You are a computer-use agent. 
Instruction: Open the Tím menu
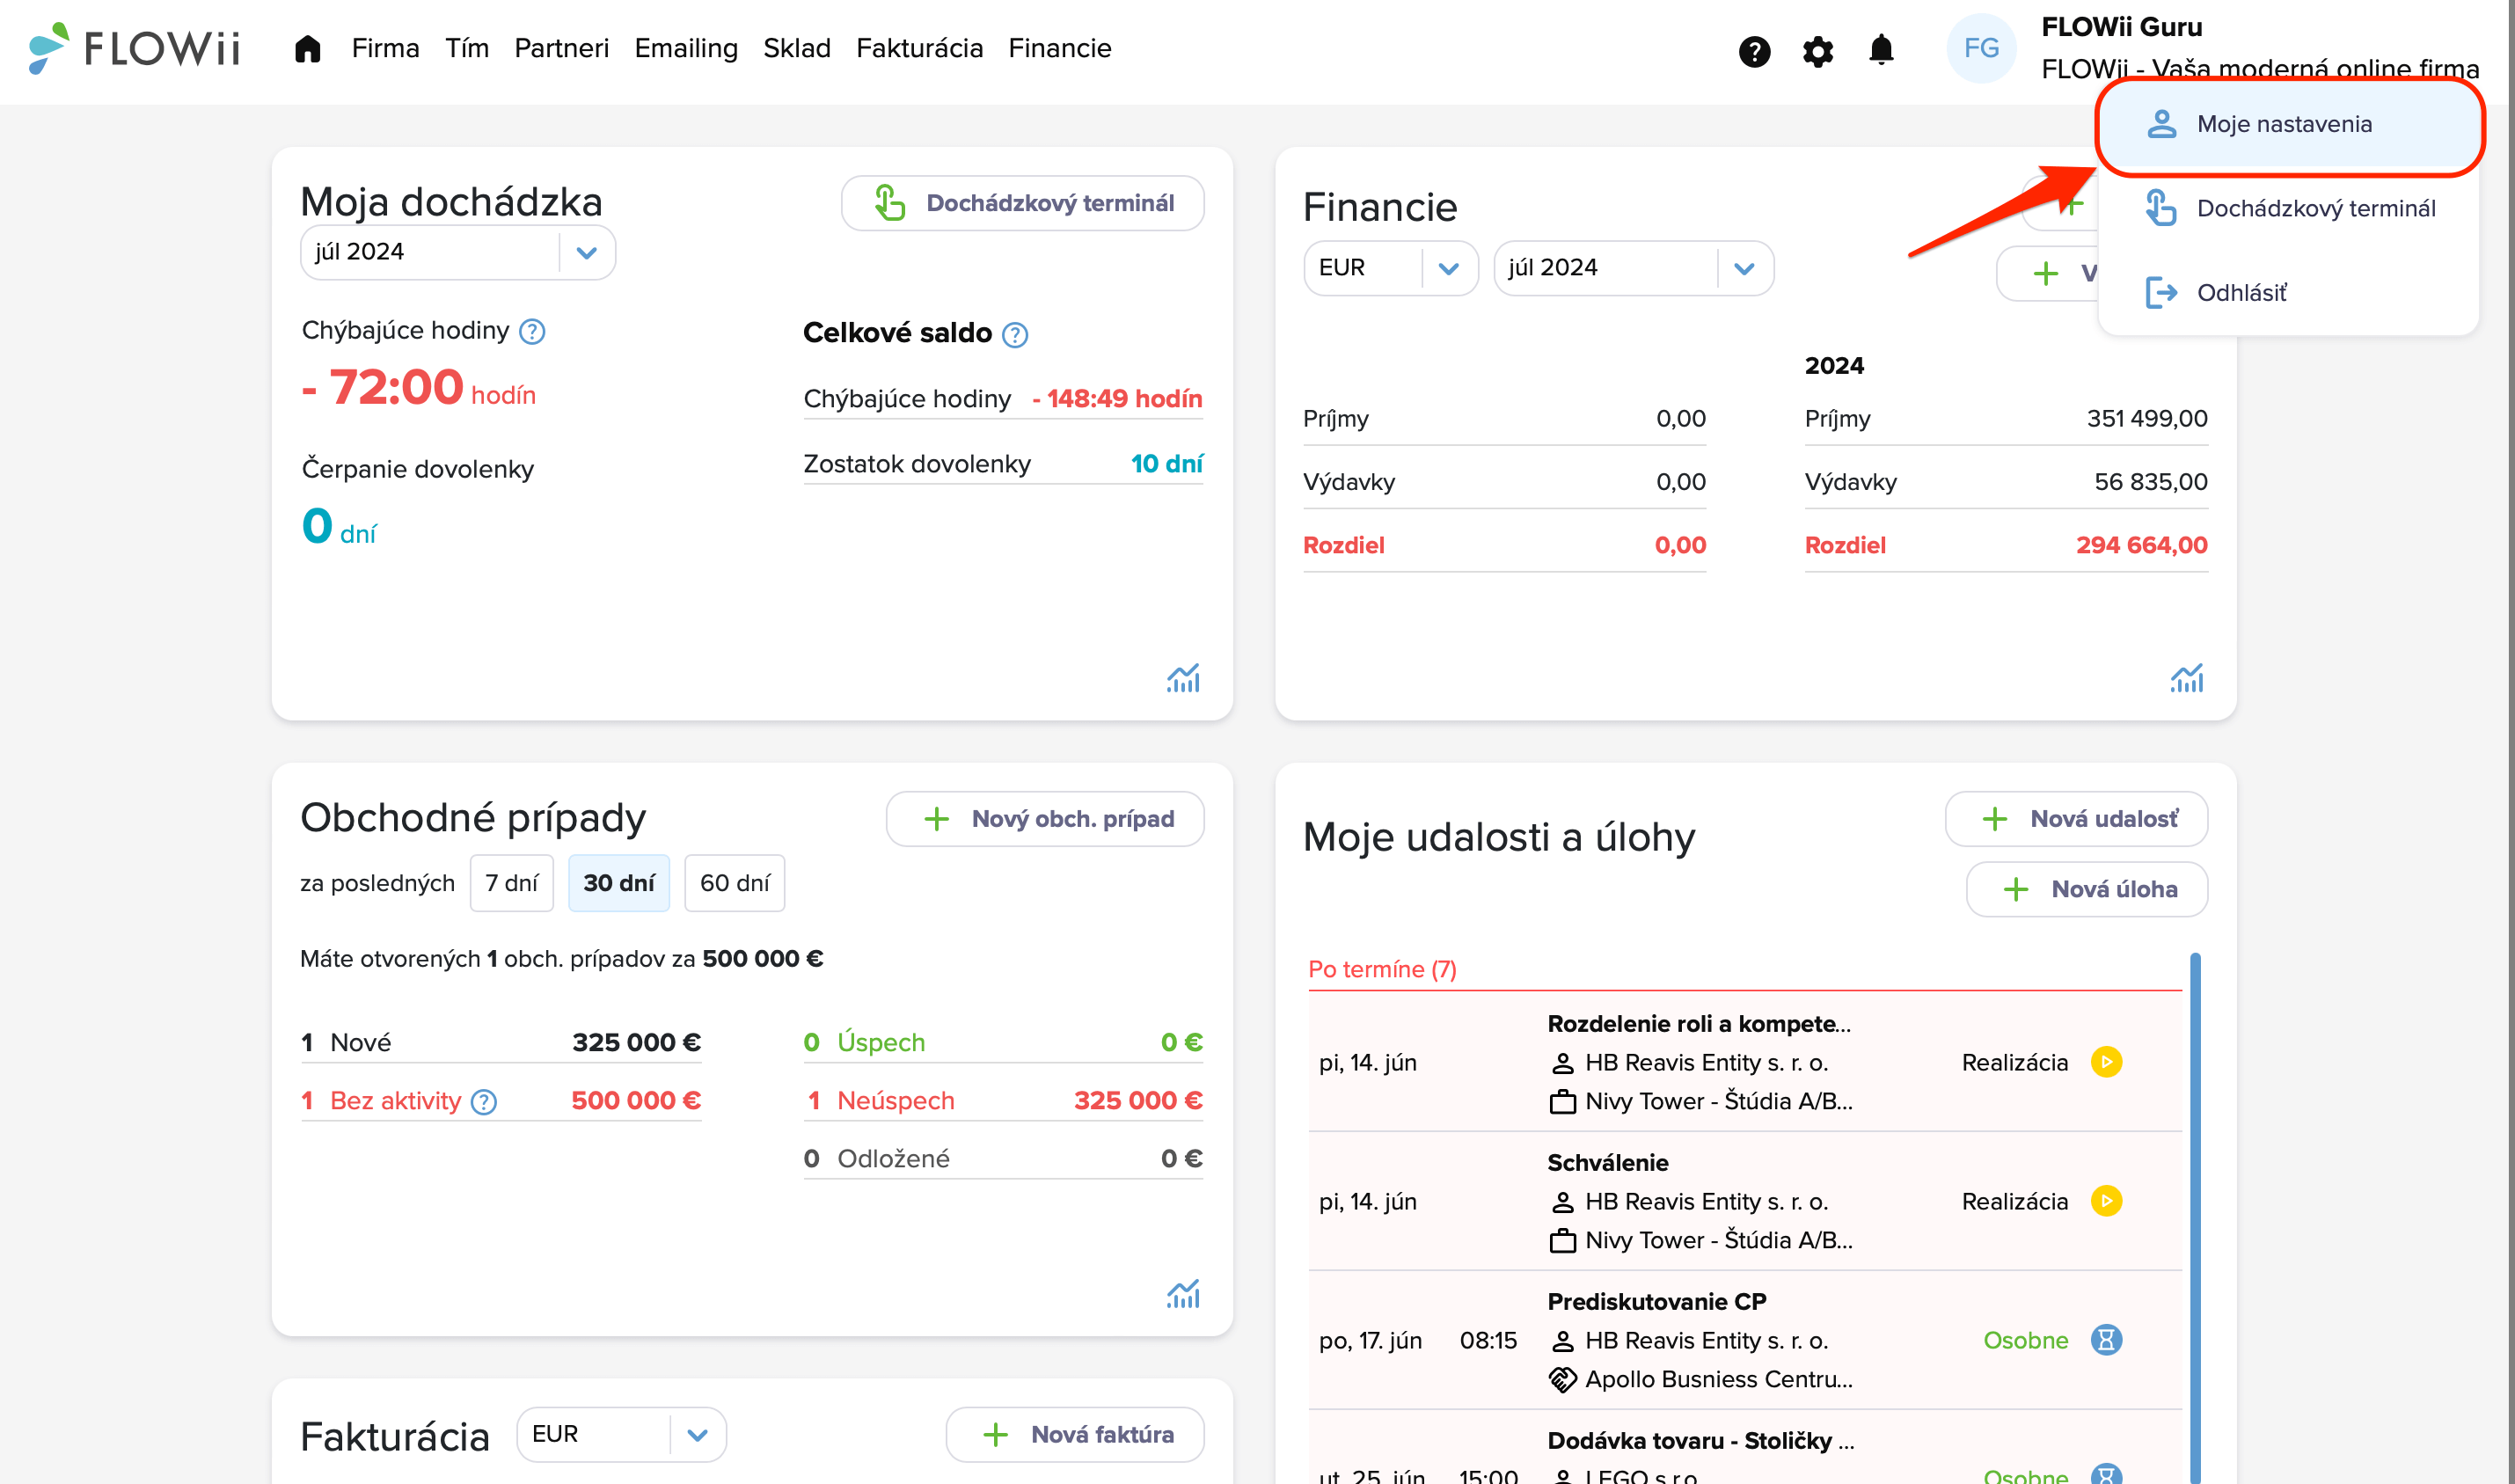coord(467,48)
